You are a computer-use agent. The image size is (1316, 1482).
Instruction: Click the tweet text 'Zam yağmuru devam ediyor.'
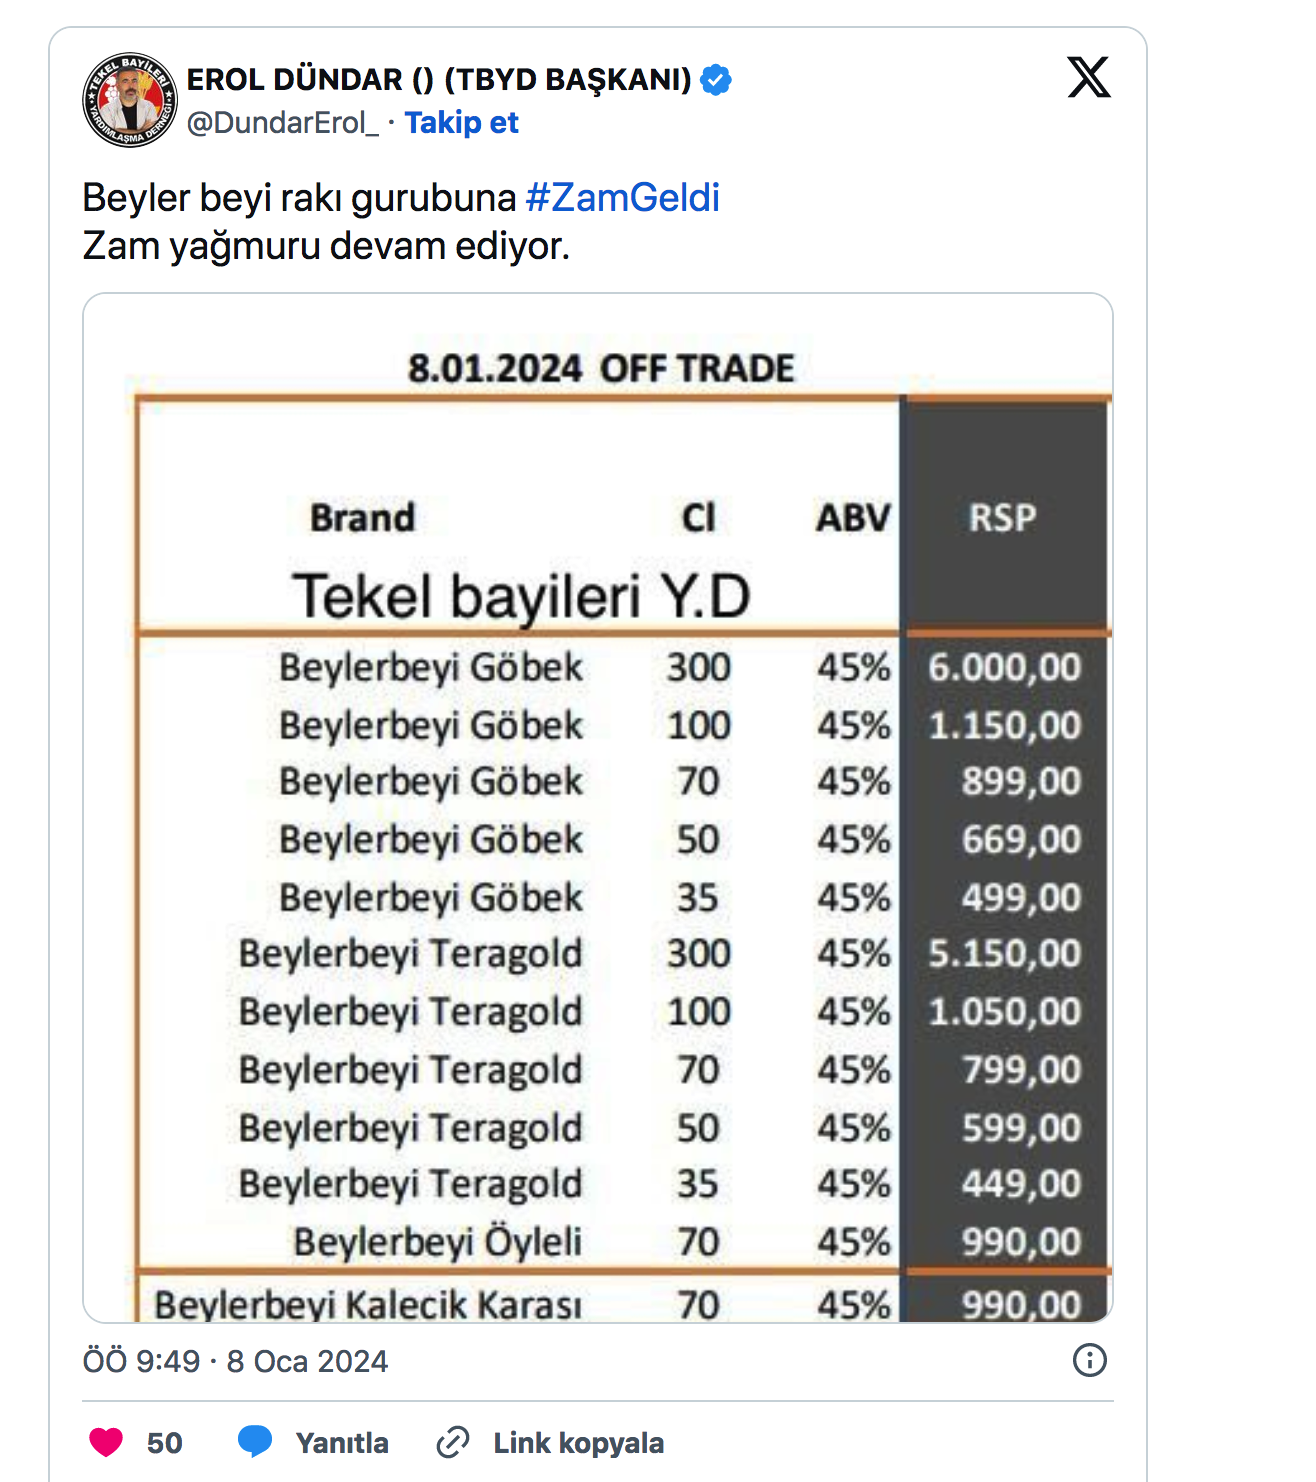[x=326, y=246]
